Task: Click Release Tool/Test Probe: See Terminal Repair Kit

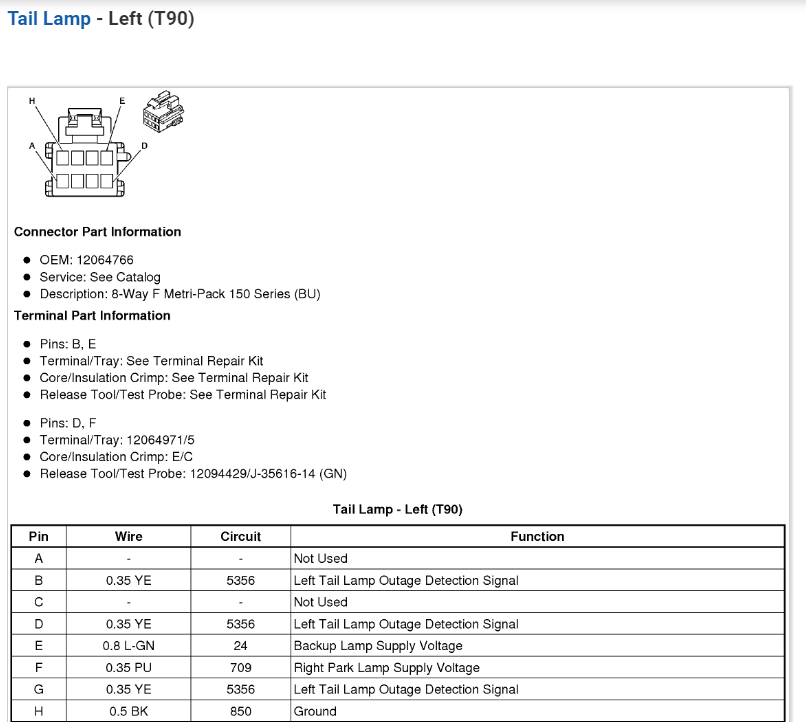Action: (x=183, y=395)
